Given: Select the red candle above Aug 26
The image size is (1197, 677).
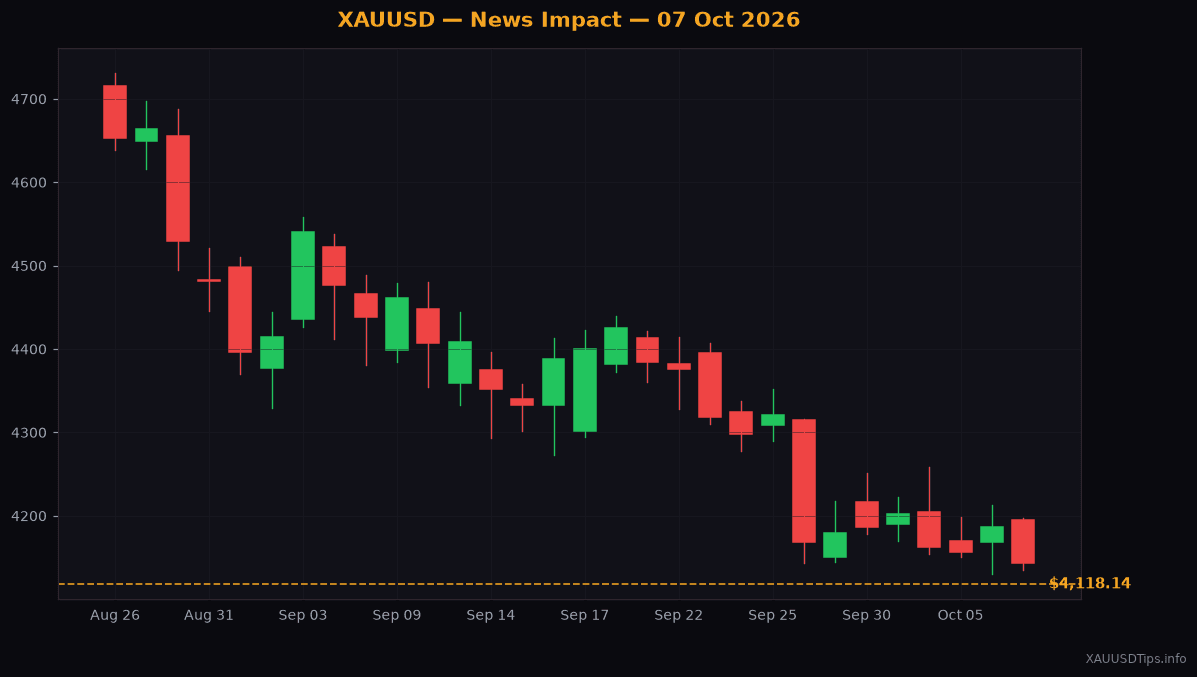Looking at the screenshot, I should [115, 111].
